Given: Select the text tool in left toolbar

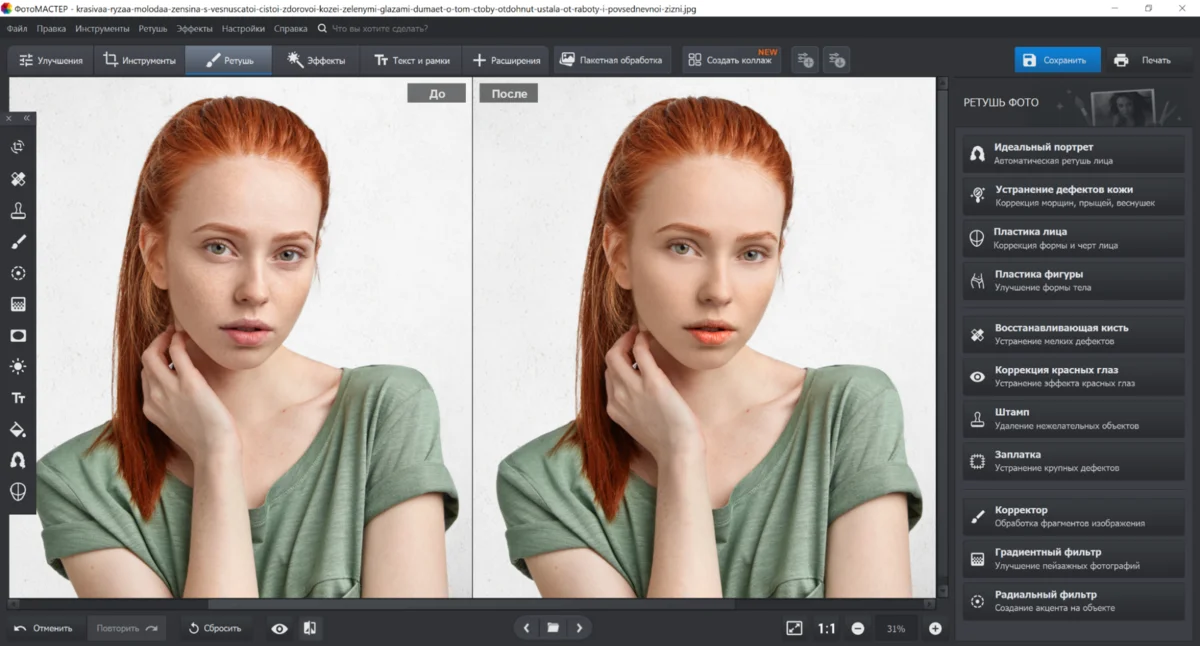Looking at the screenshot, I should [x=18, y=398].
